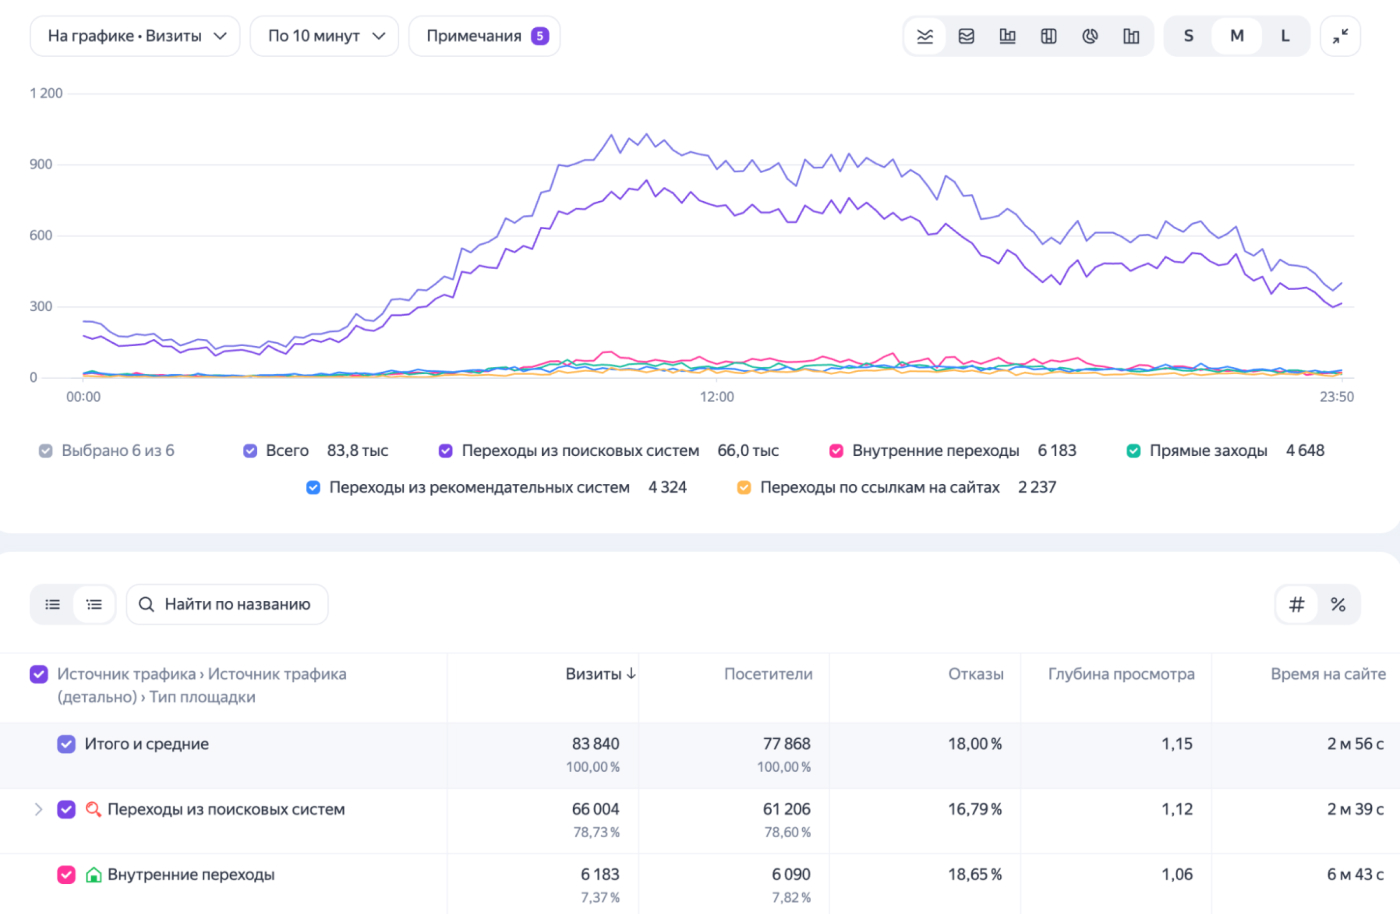Click search visits value '66 004'
Viewport: 1400px width, 914px height.
point(596,809)
